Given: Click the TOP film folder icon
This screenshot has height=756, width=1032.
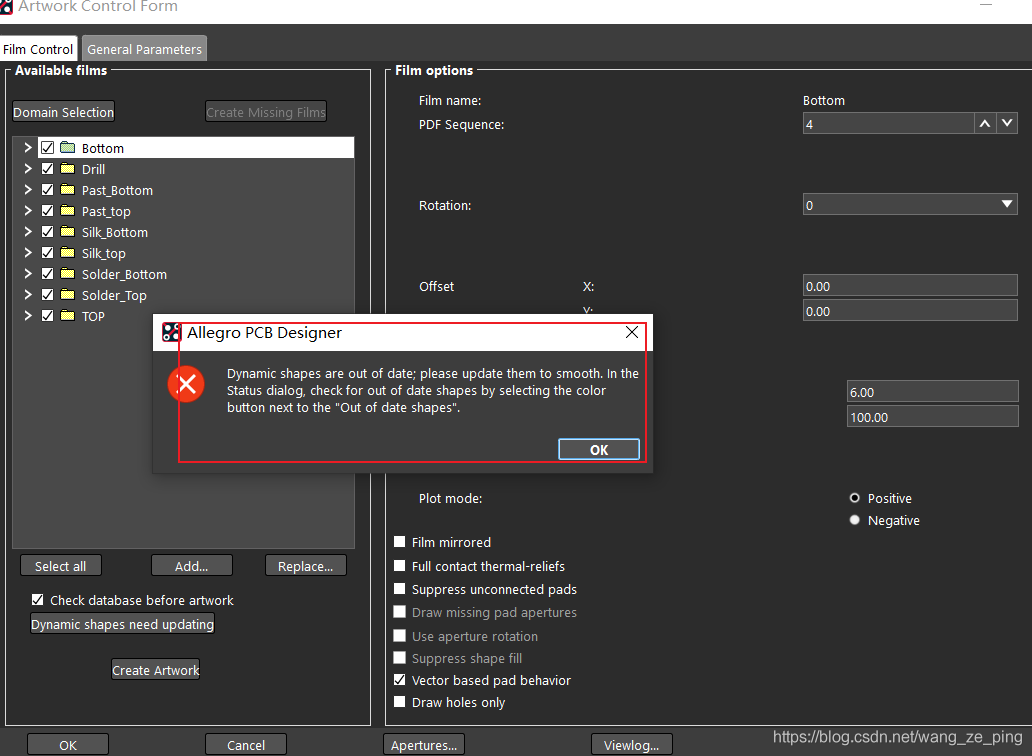Looking at the screenshot, I should tap(67, 316).
